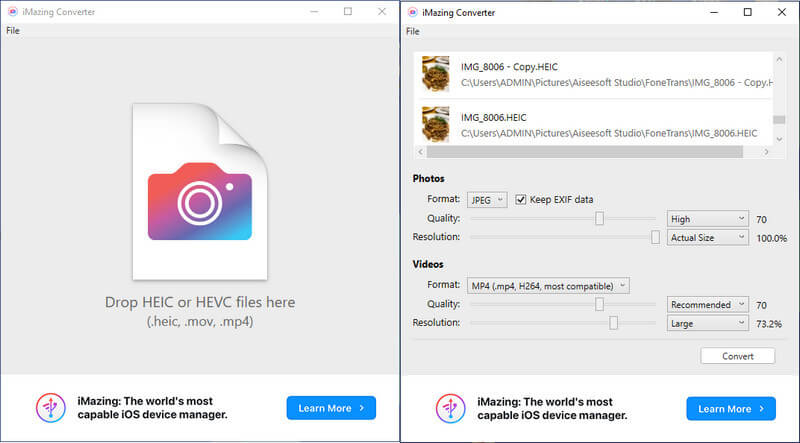Click the camera drop-zone icon in left window

tap(199, 201)
